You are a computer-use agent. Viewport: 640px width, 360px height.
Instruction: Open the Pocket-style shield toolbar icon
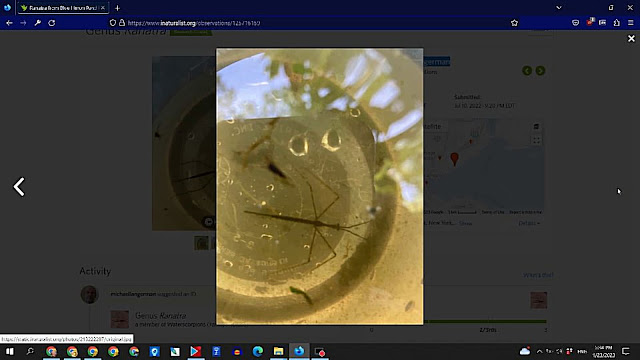(x=576, y=23)
